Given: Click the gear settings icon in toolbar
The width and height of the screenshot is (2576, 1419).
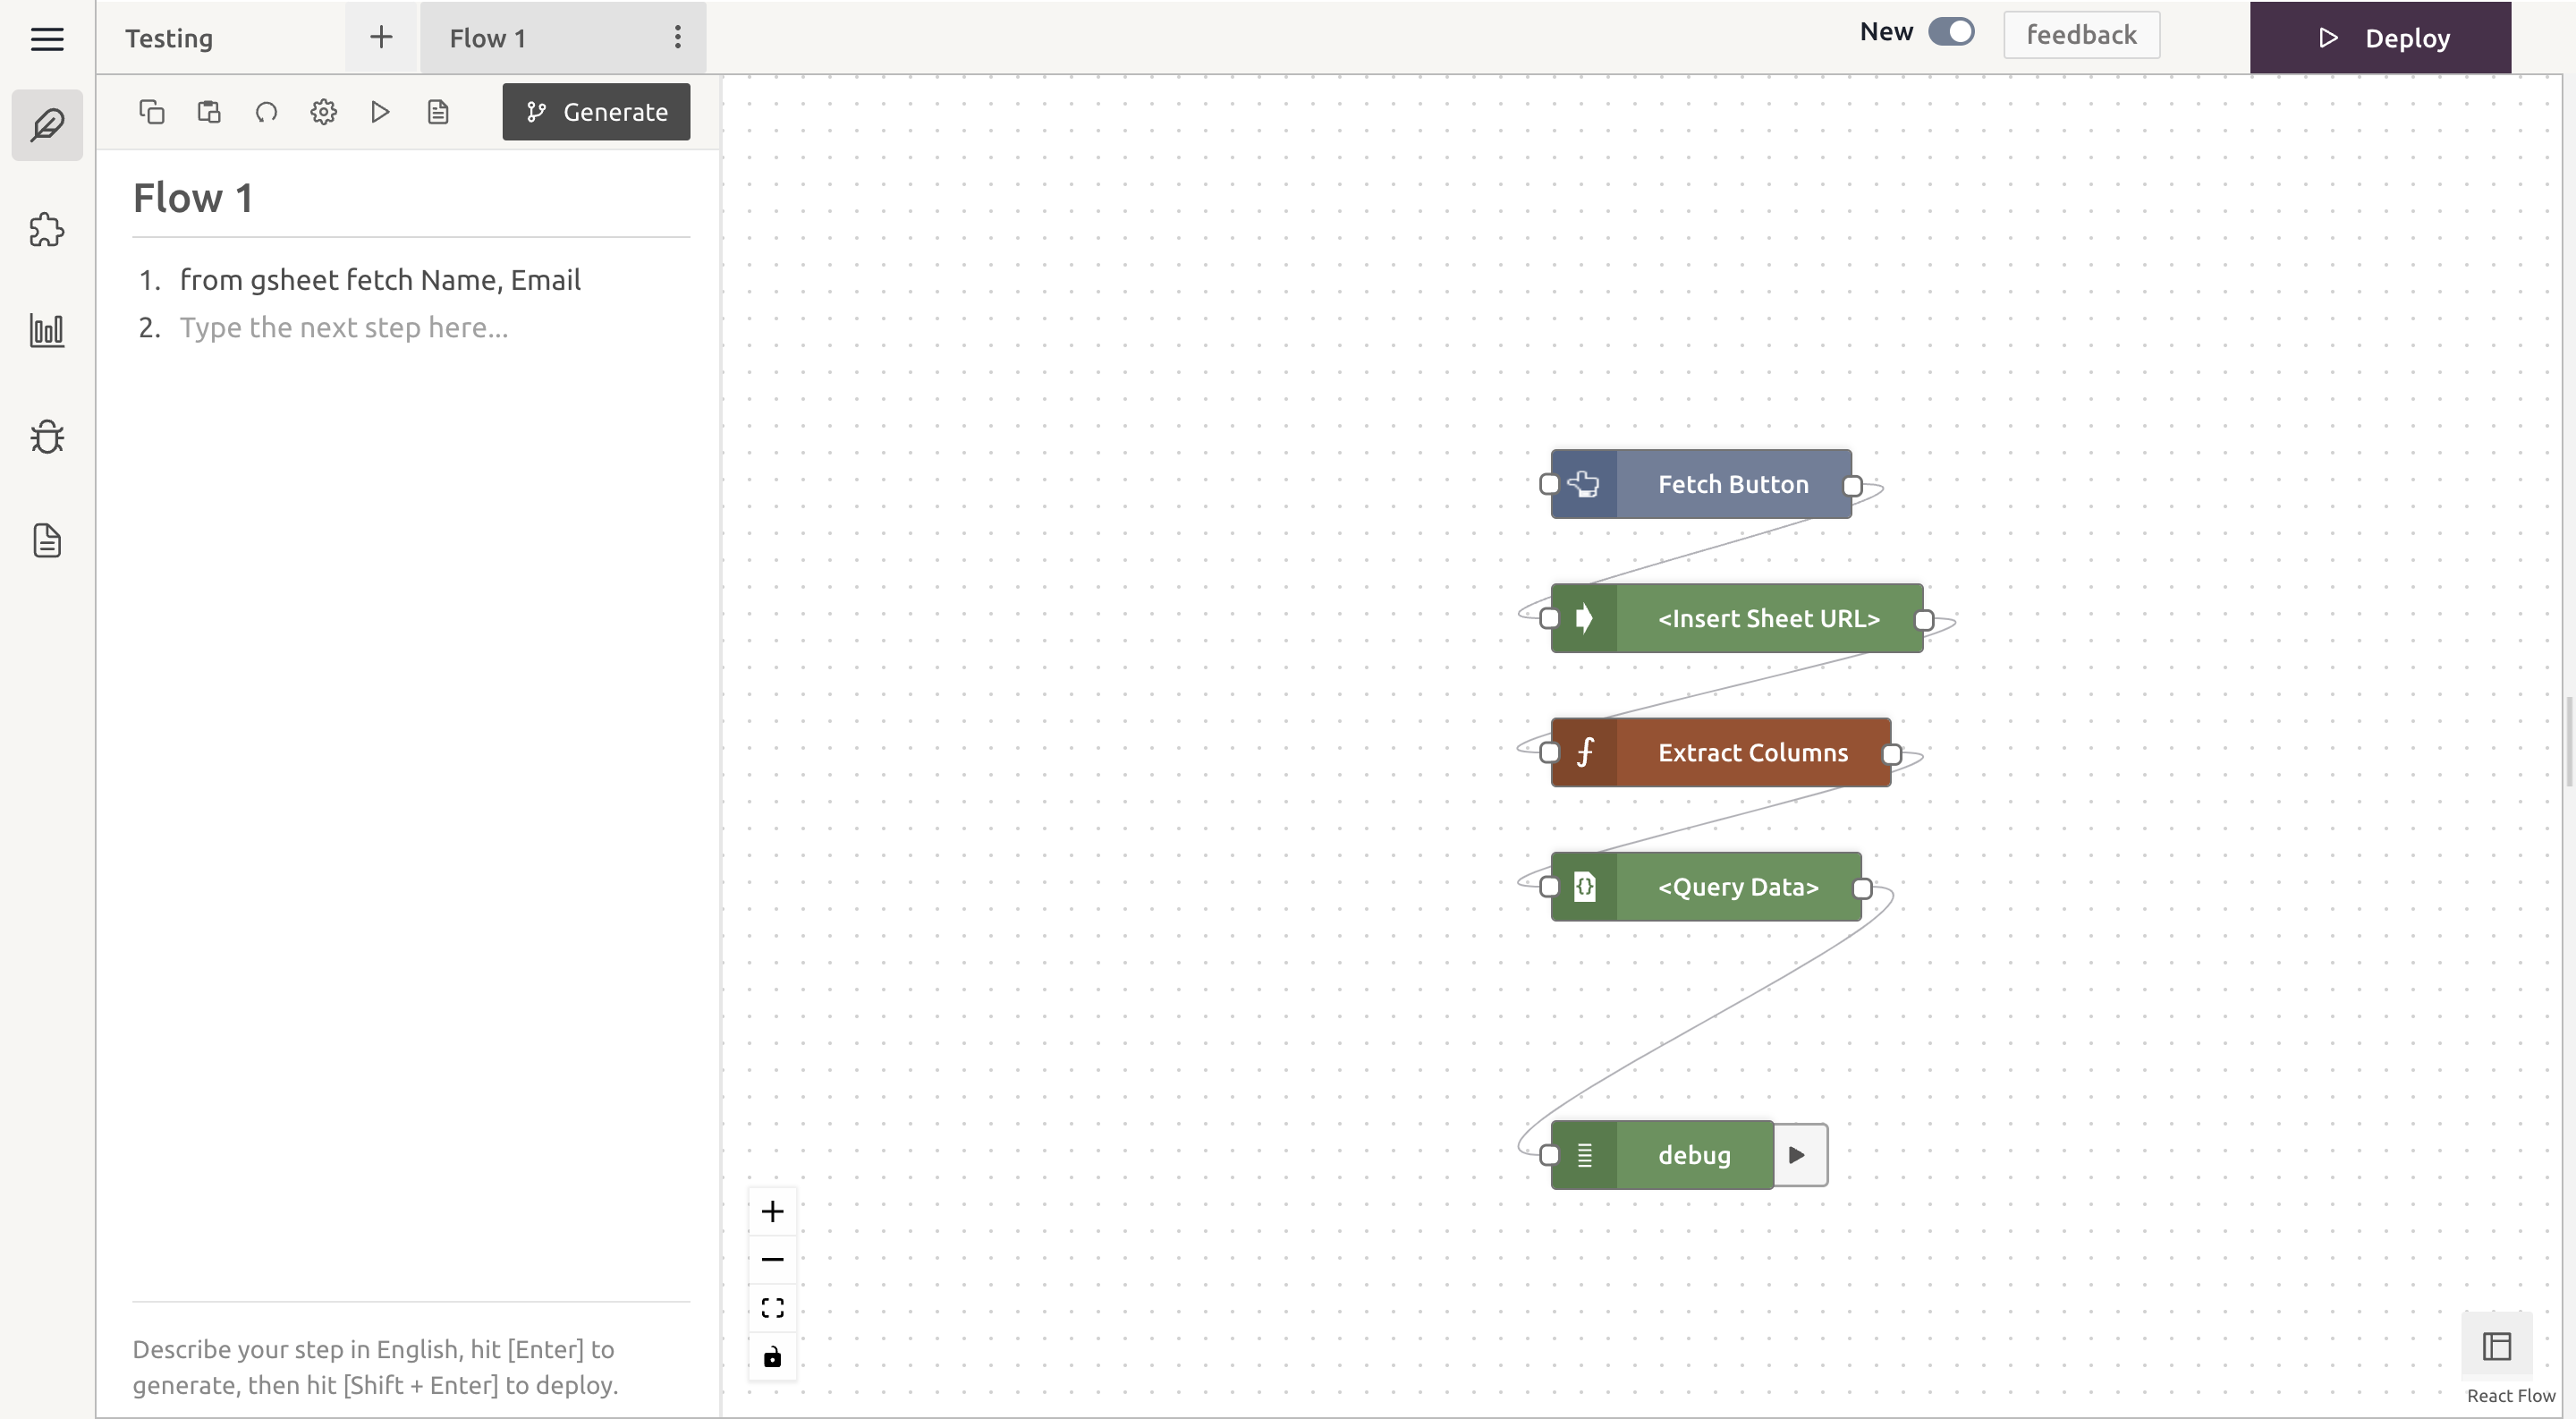Looking at the screenshot, I should click(x=323, y=112).
